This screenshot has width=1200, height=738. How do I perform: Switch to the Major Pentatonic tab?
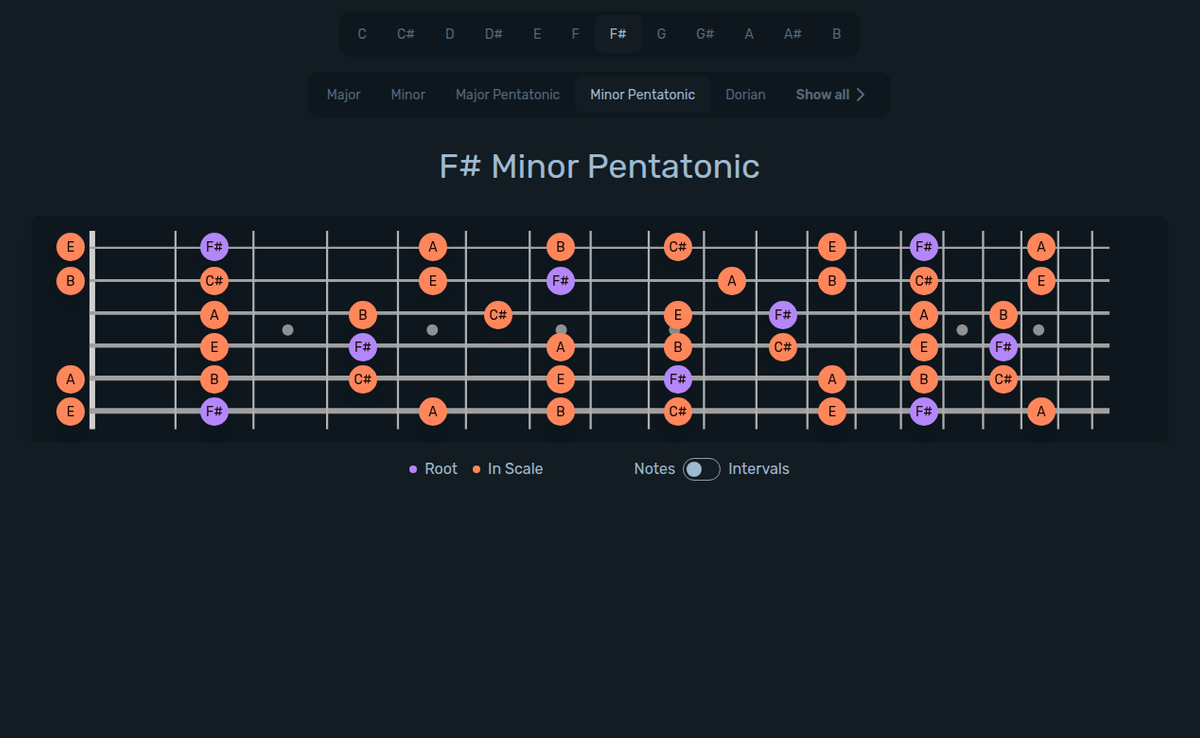507,94
